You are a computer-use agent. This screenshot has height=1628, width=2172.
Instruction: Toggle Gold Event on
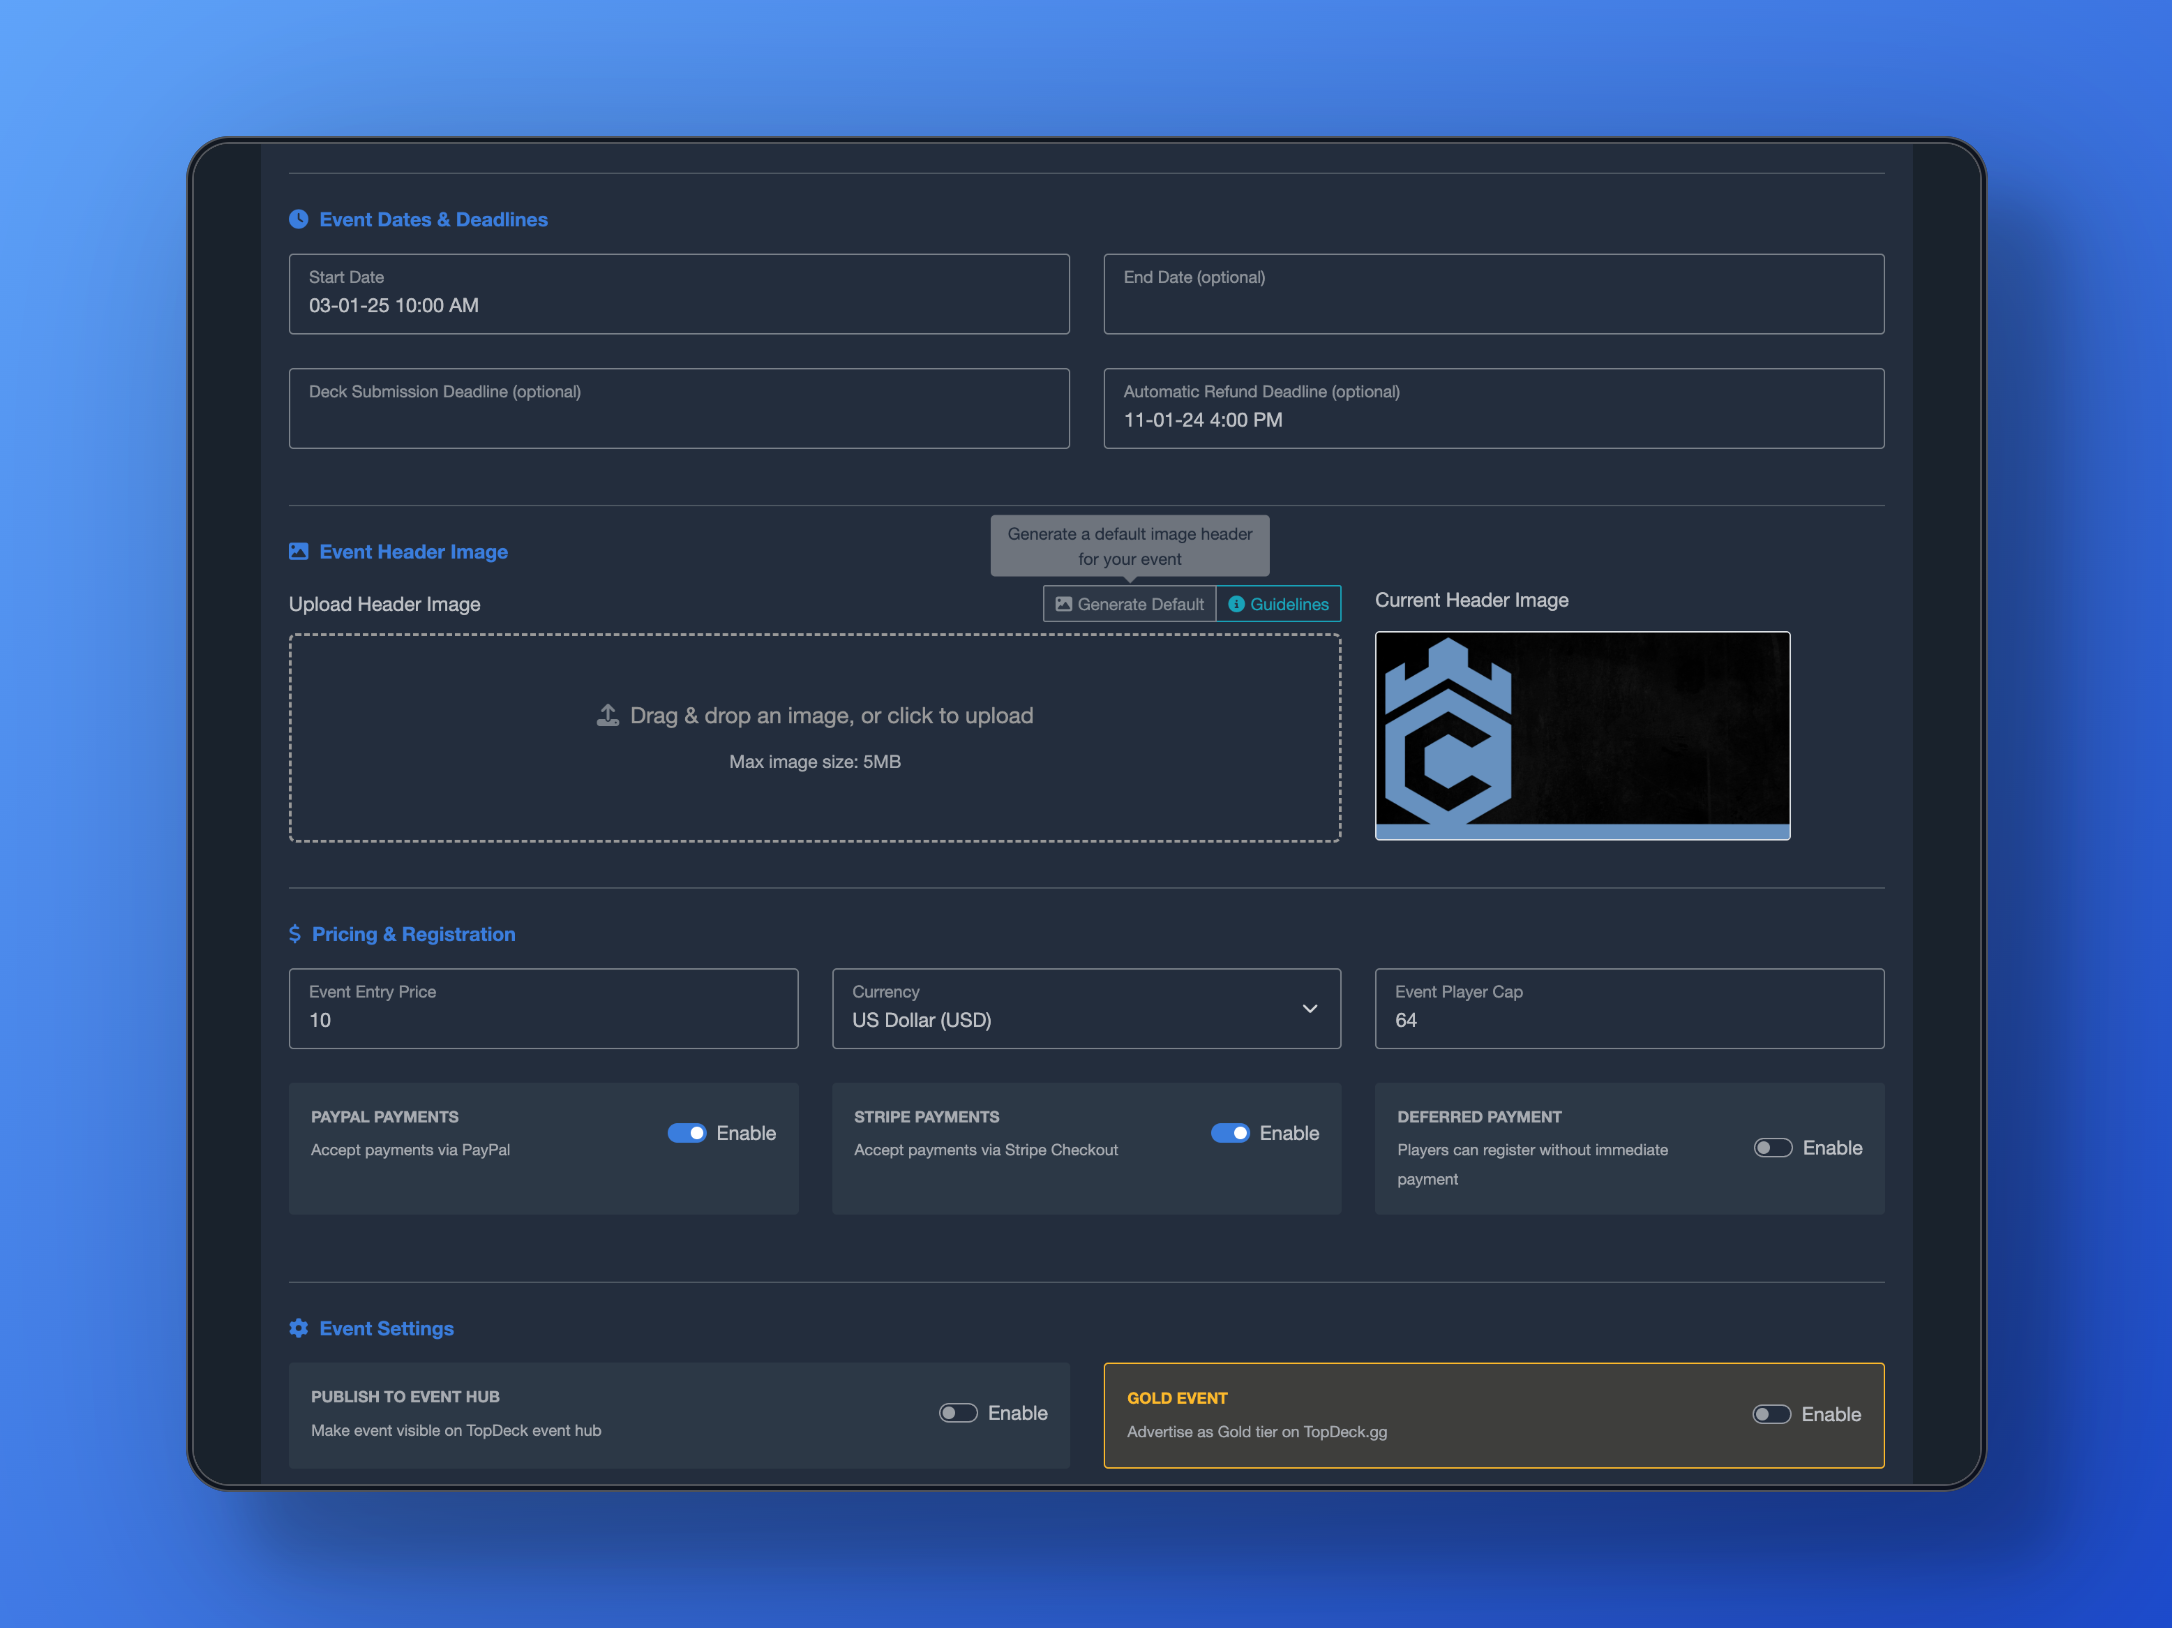click(x=1771, y=1413)
